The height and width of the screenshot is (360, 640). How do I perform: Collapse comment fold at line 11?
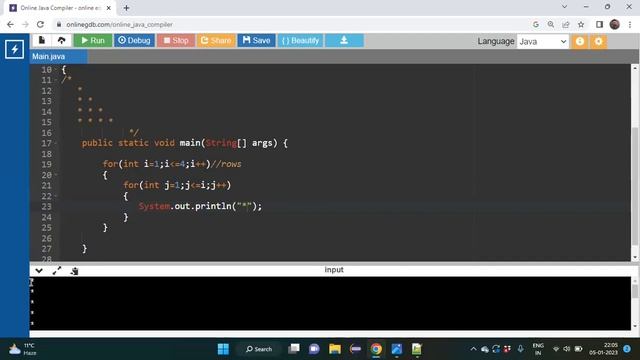(56, 80)
